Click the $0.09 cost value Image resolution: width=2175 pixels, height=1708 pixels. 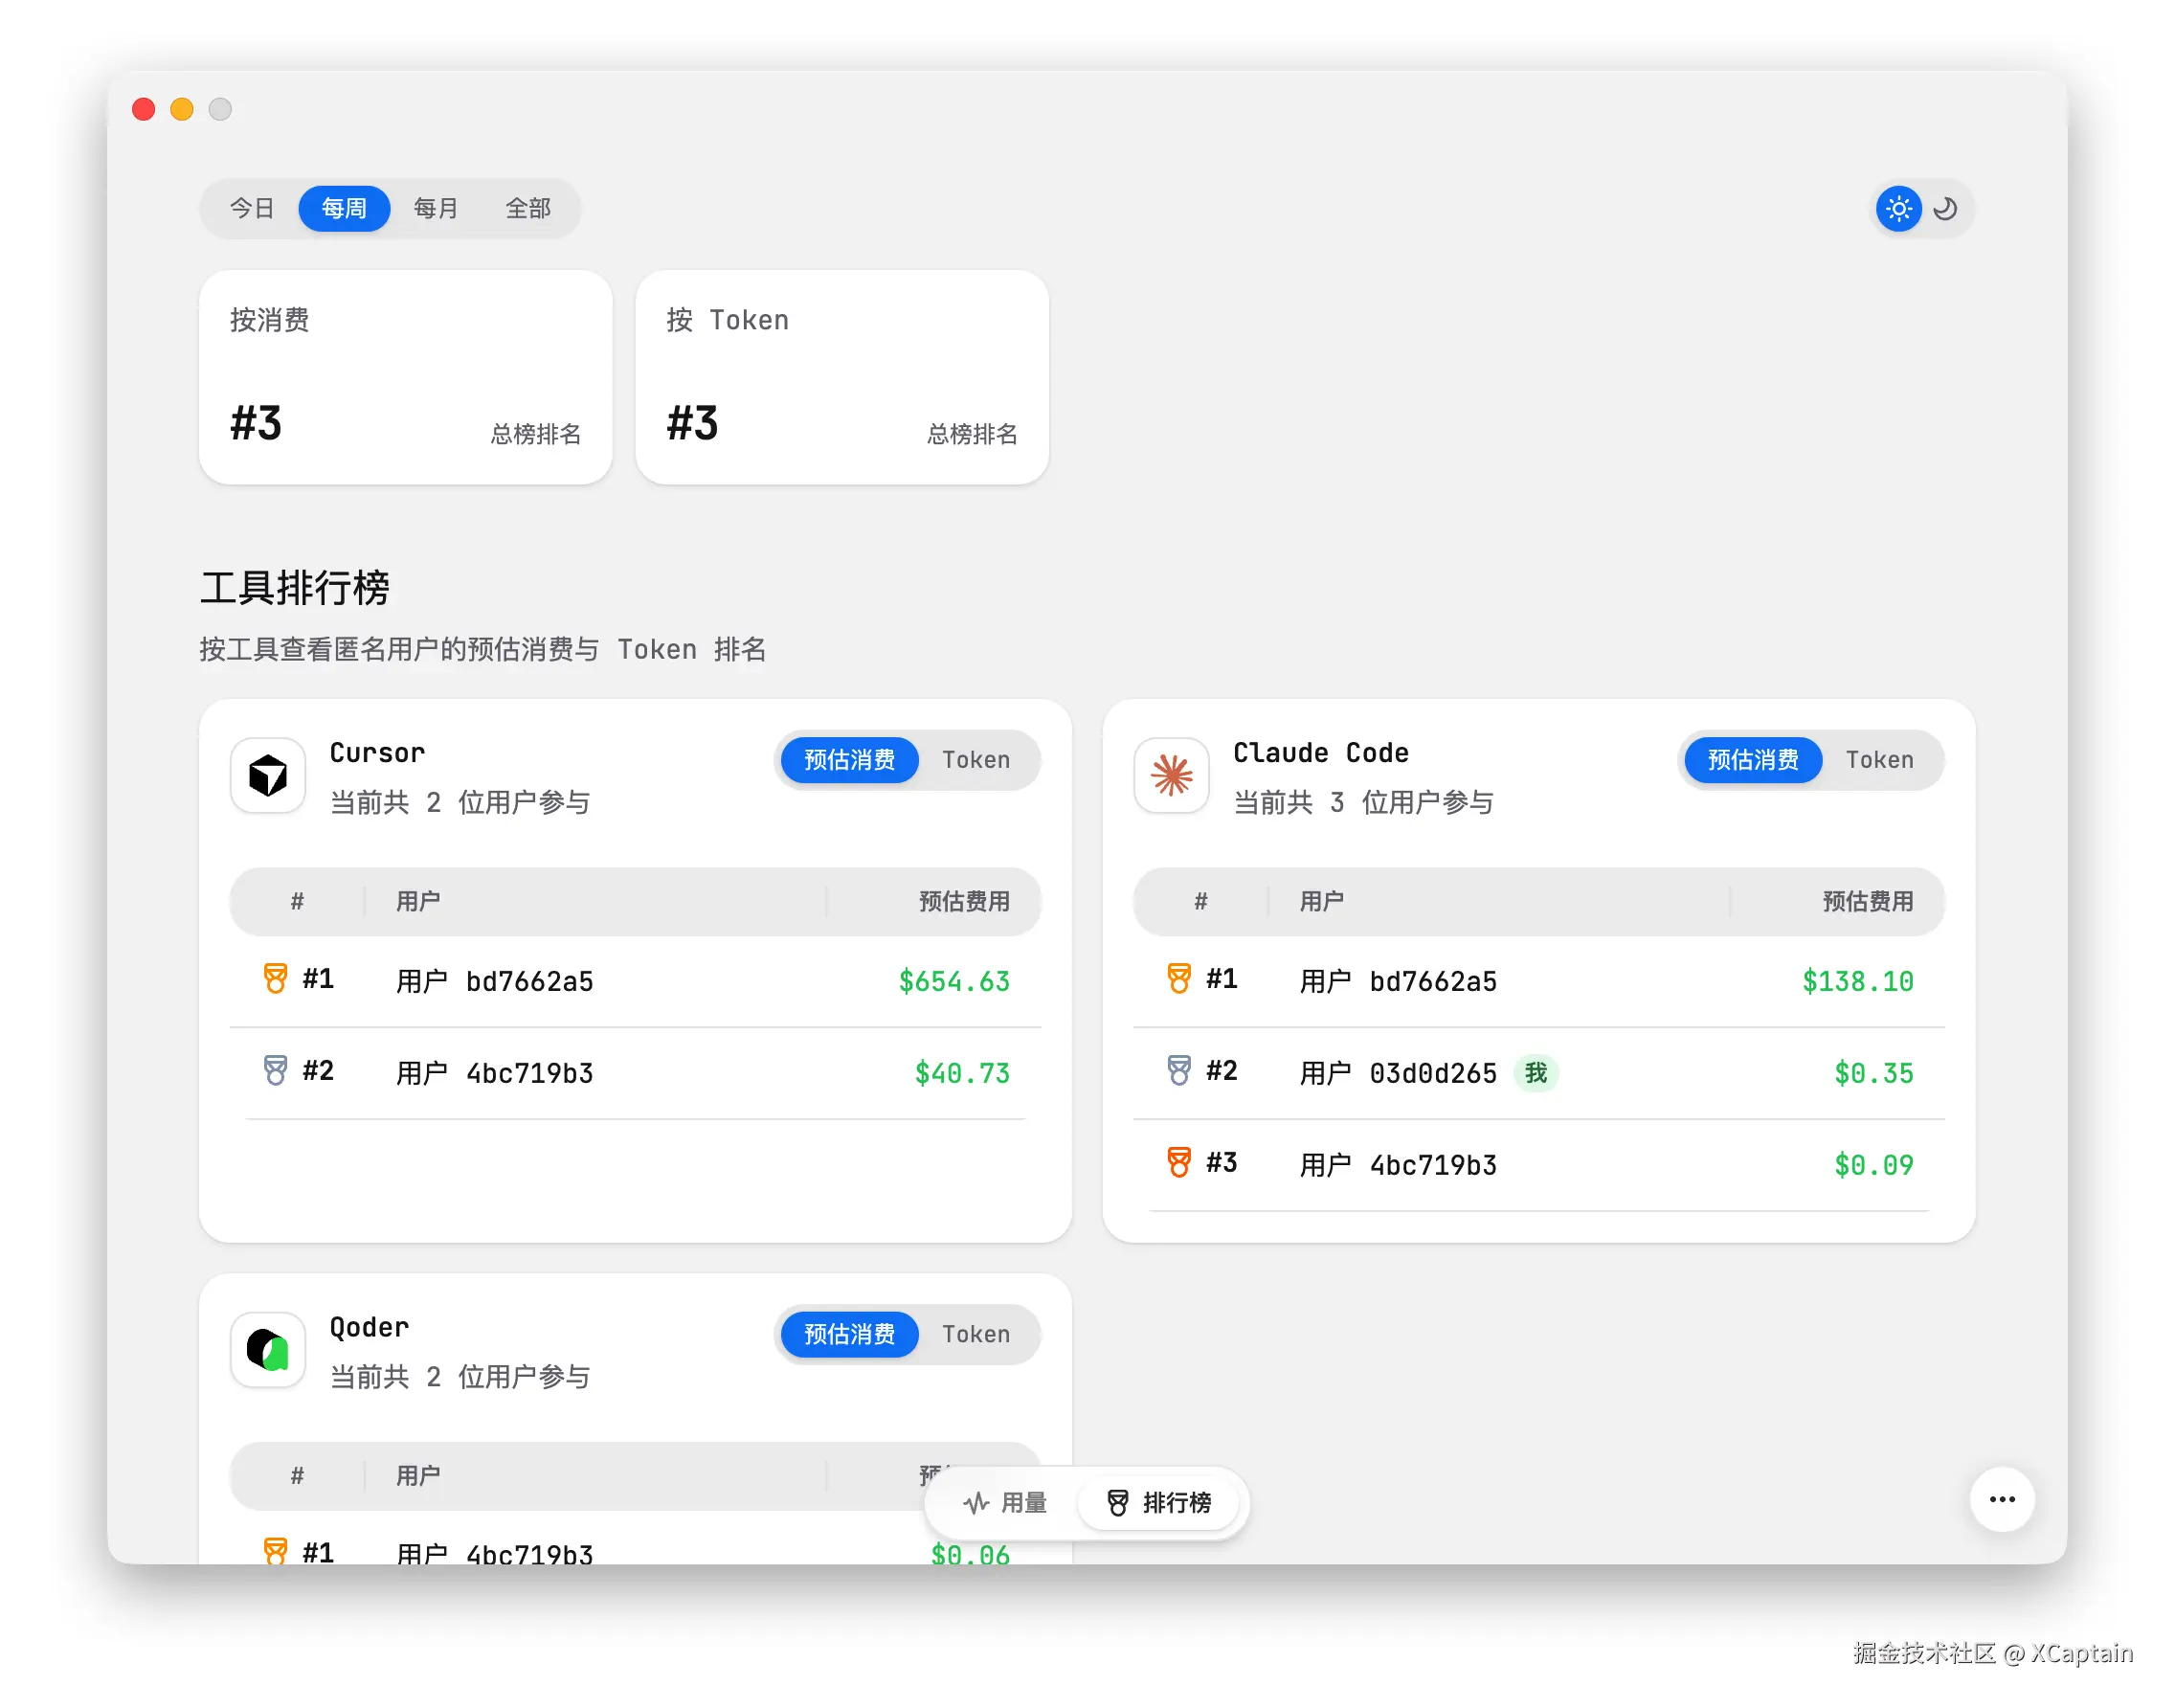[1874, 1165]
